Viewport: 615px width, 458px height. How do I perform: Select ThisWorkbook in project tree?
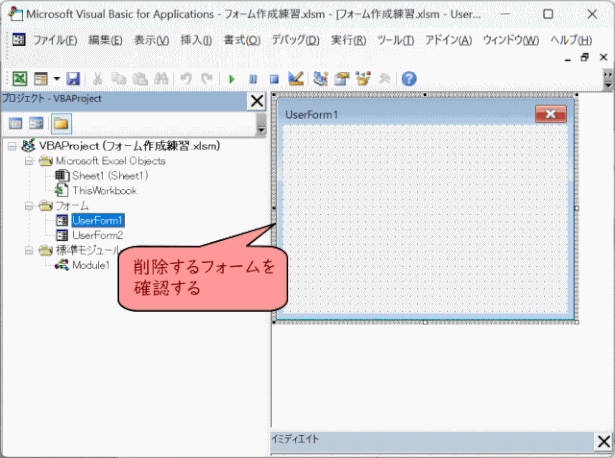click(104, 191)
